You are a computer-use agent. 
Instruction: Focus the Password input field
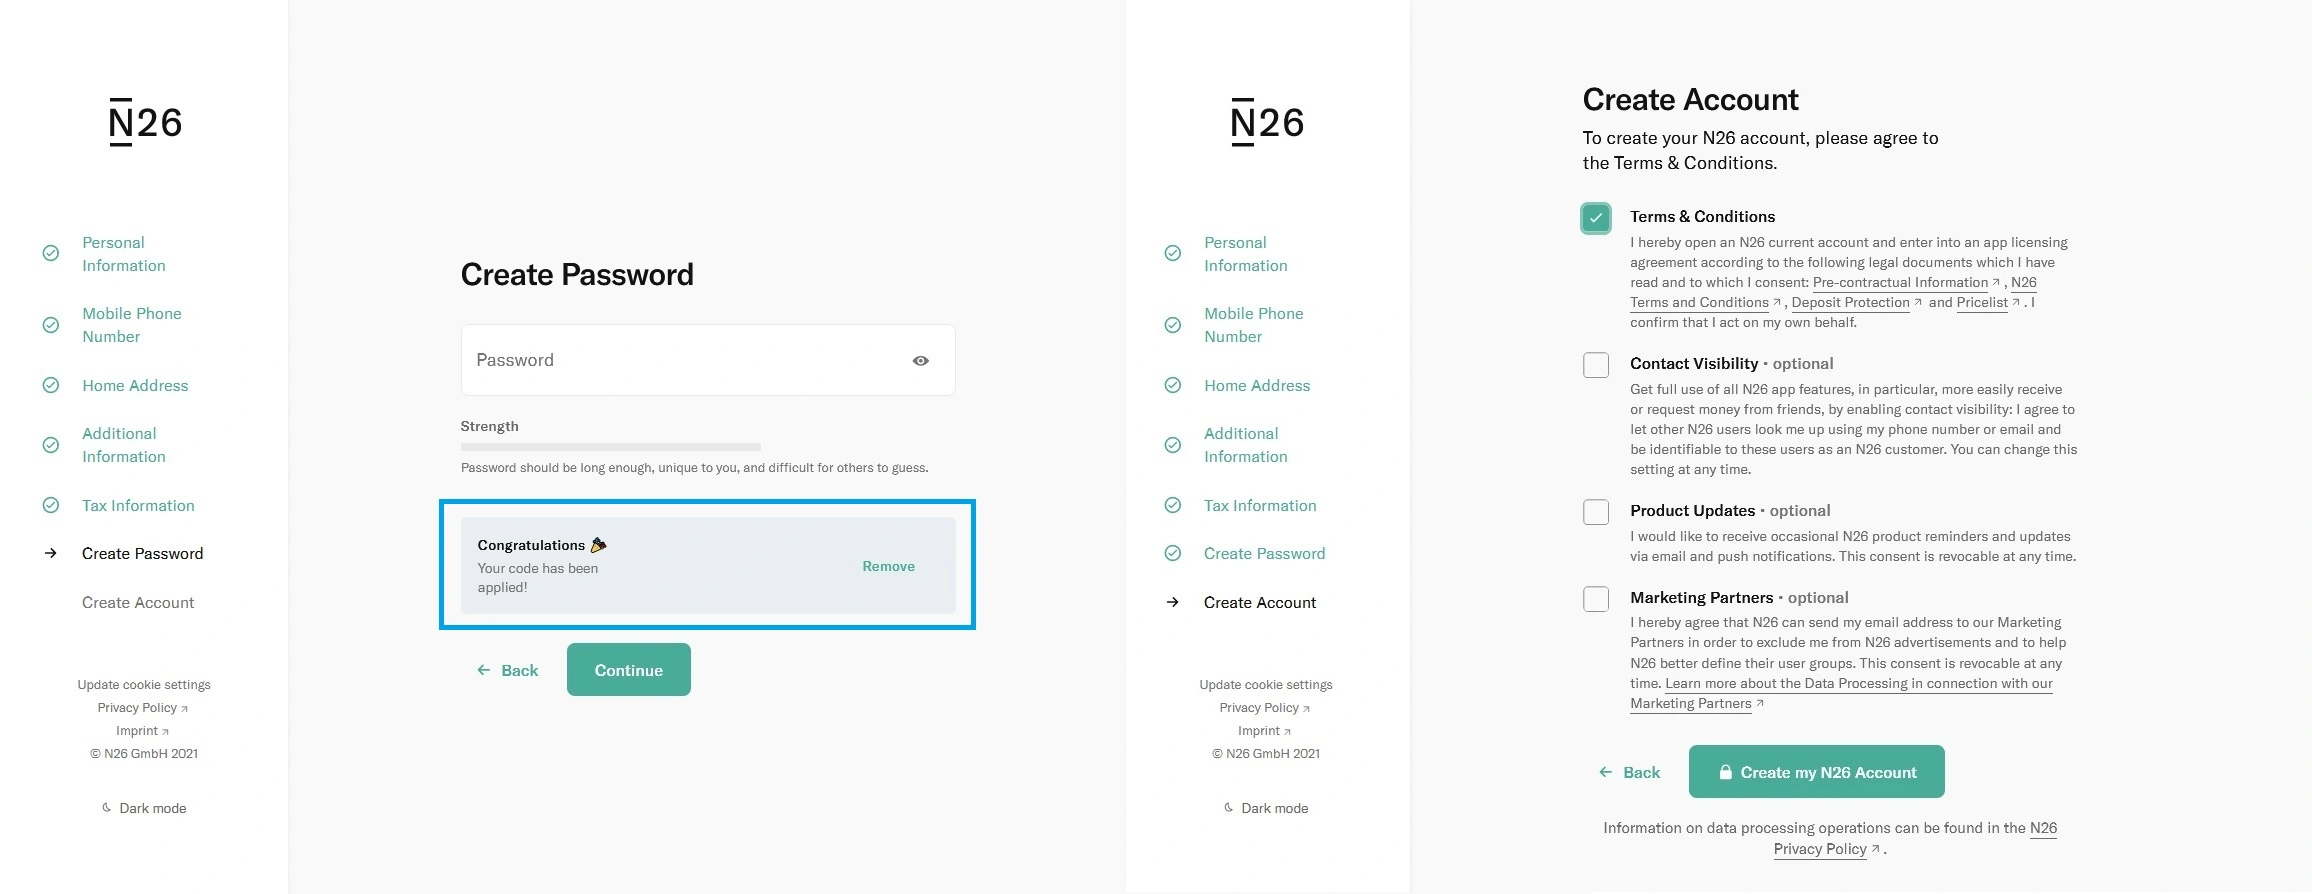[x=680, y=361]
